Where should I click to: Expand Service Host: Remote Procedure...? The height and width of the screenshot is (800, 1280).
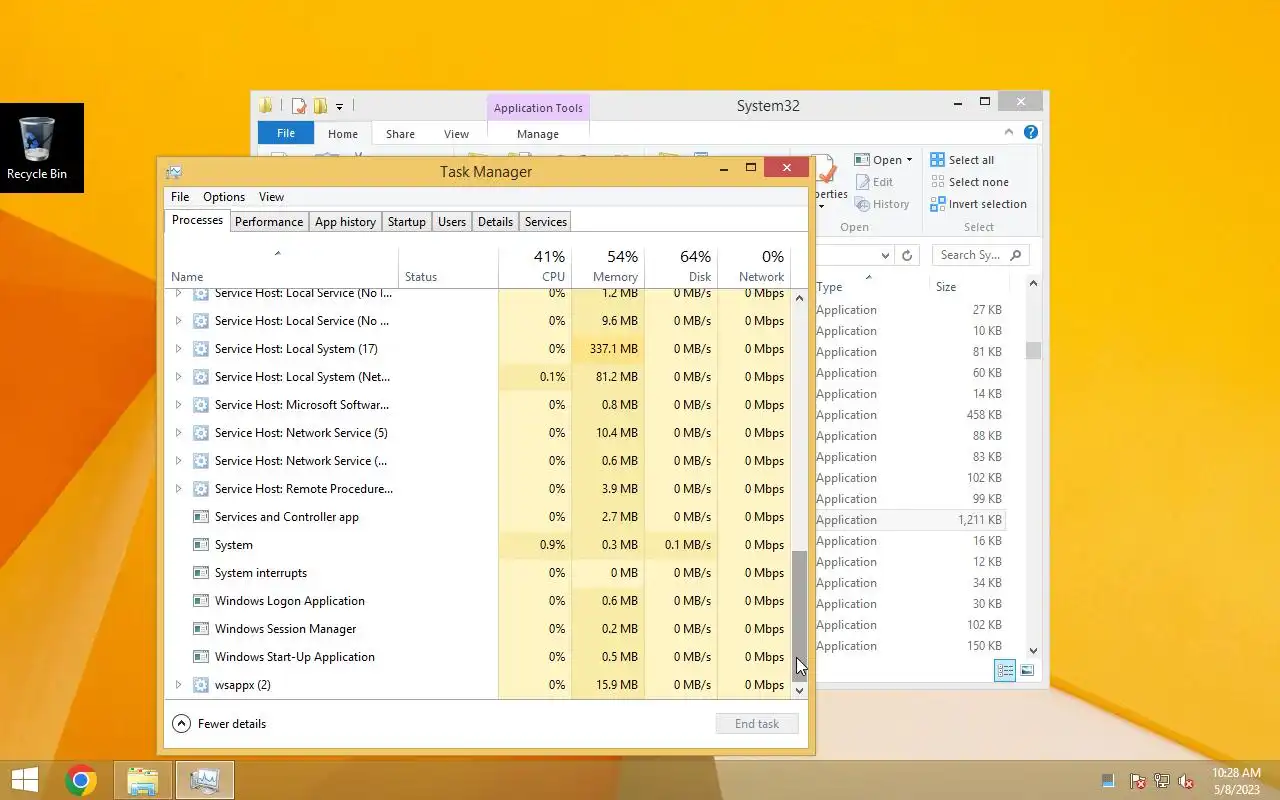coord(179,489)
